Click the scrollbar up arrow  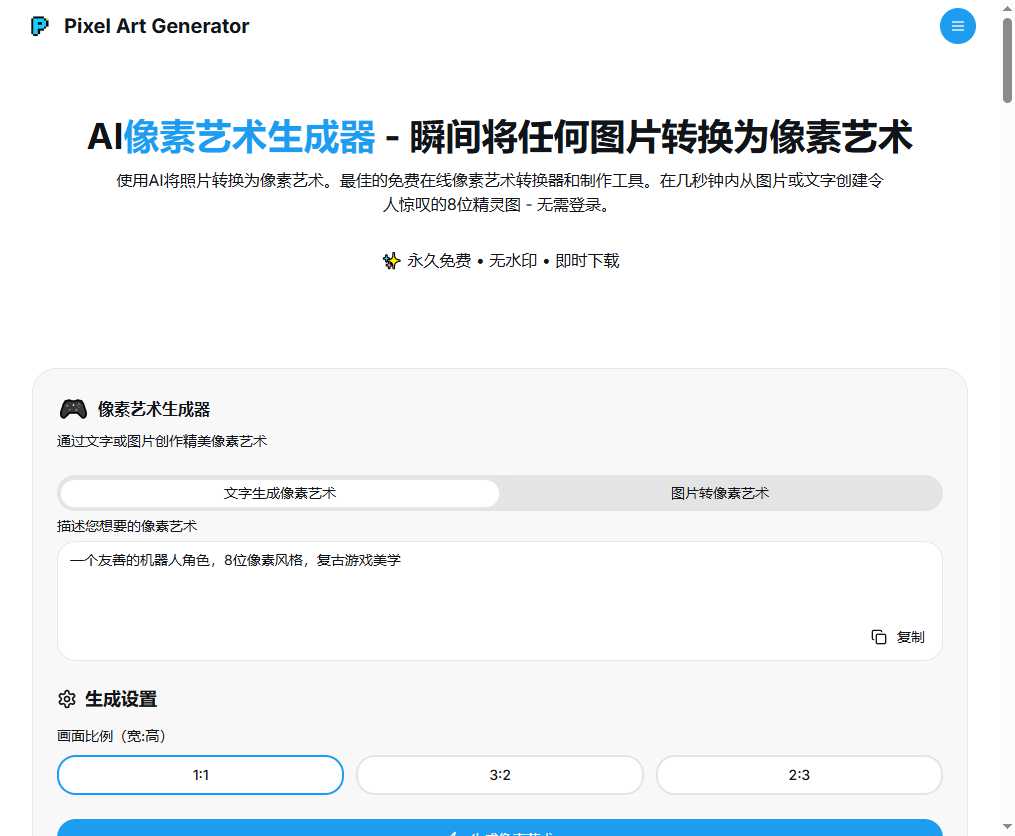point(1007,8)
